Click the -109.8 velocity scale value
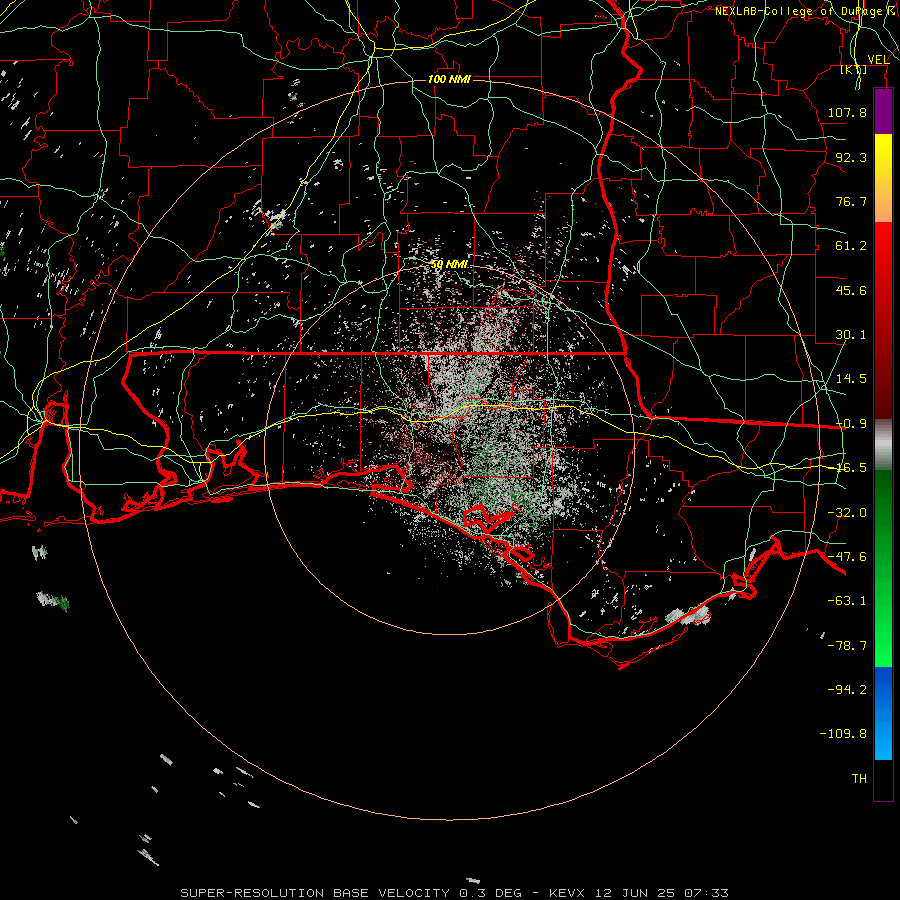The height and width of the screenshot is (900, 900). click(x=843, y=734)
